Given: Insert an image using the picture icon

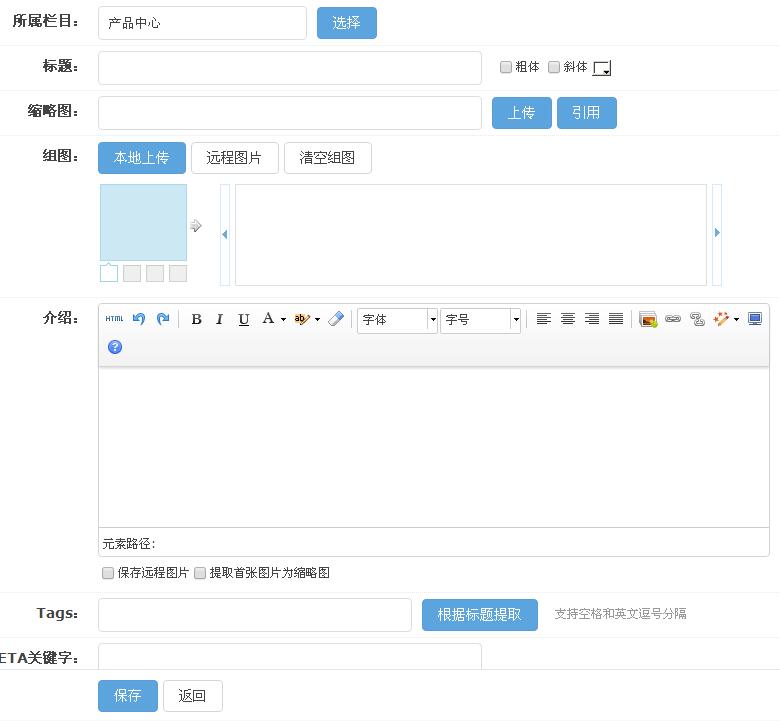Looking at the screenshot, I should click(x=648, y=319).
